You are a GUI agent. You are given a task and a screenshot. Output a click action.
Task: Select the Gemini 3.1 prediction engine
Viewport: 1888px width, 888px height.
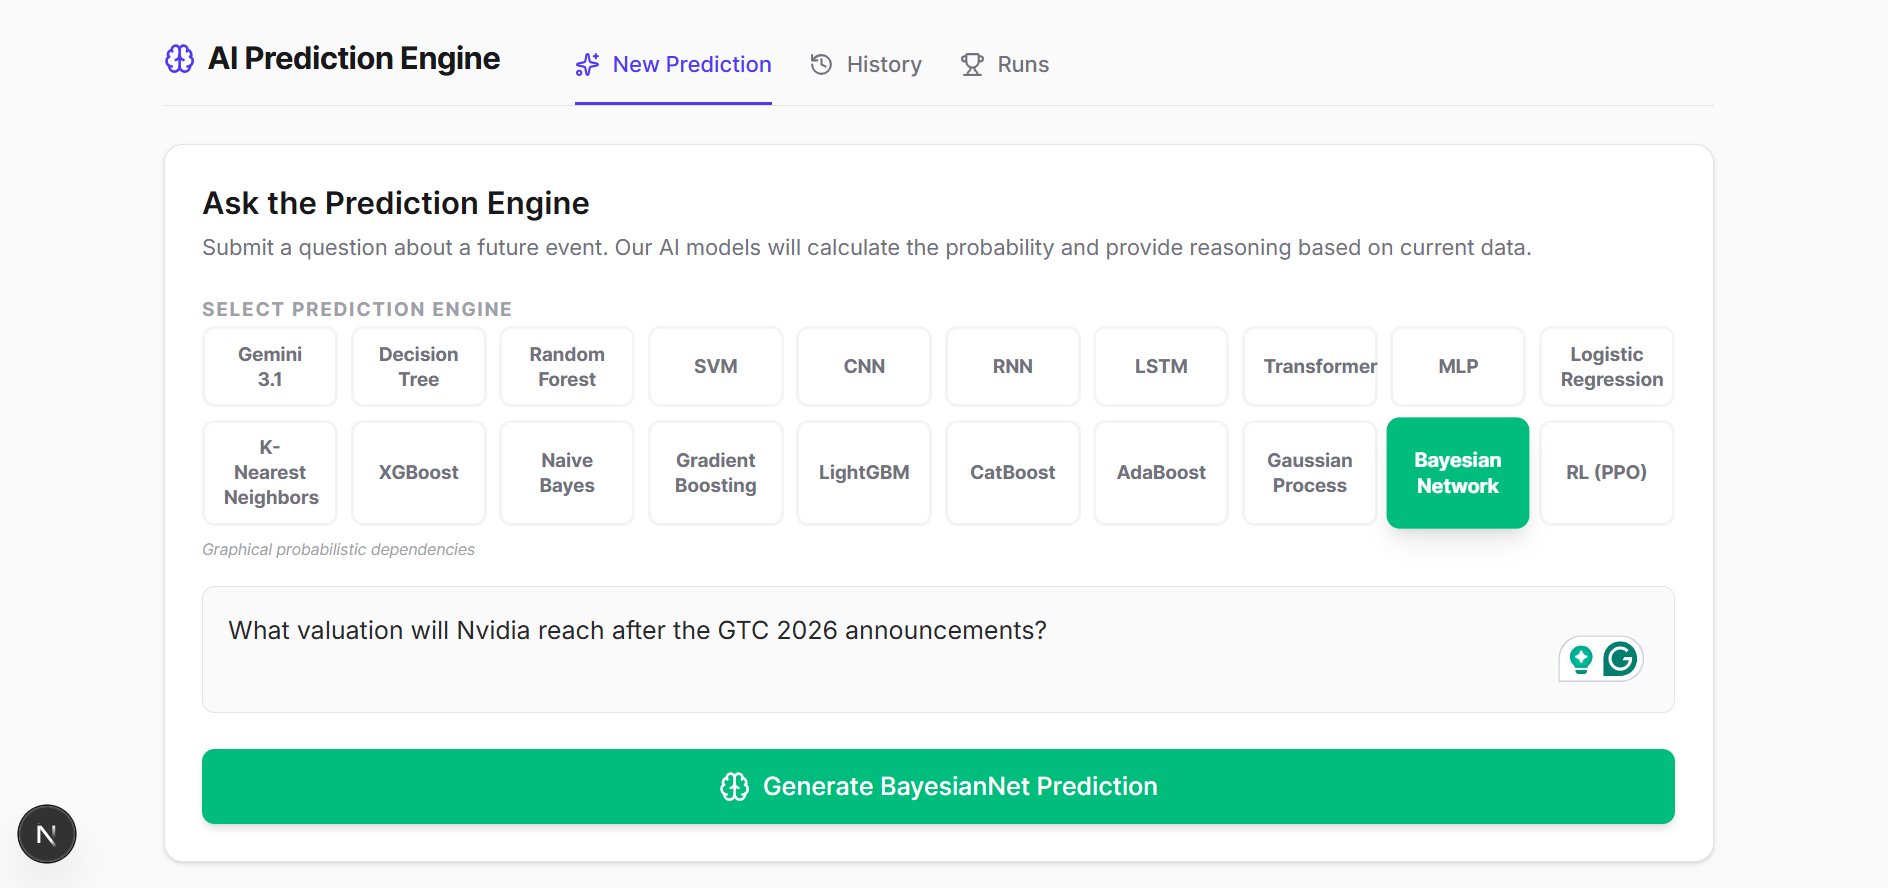(270, 367)
